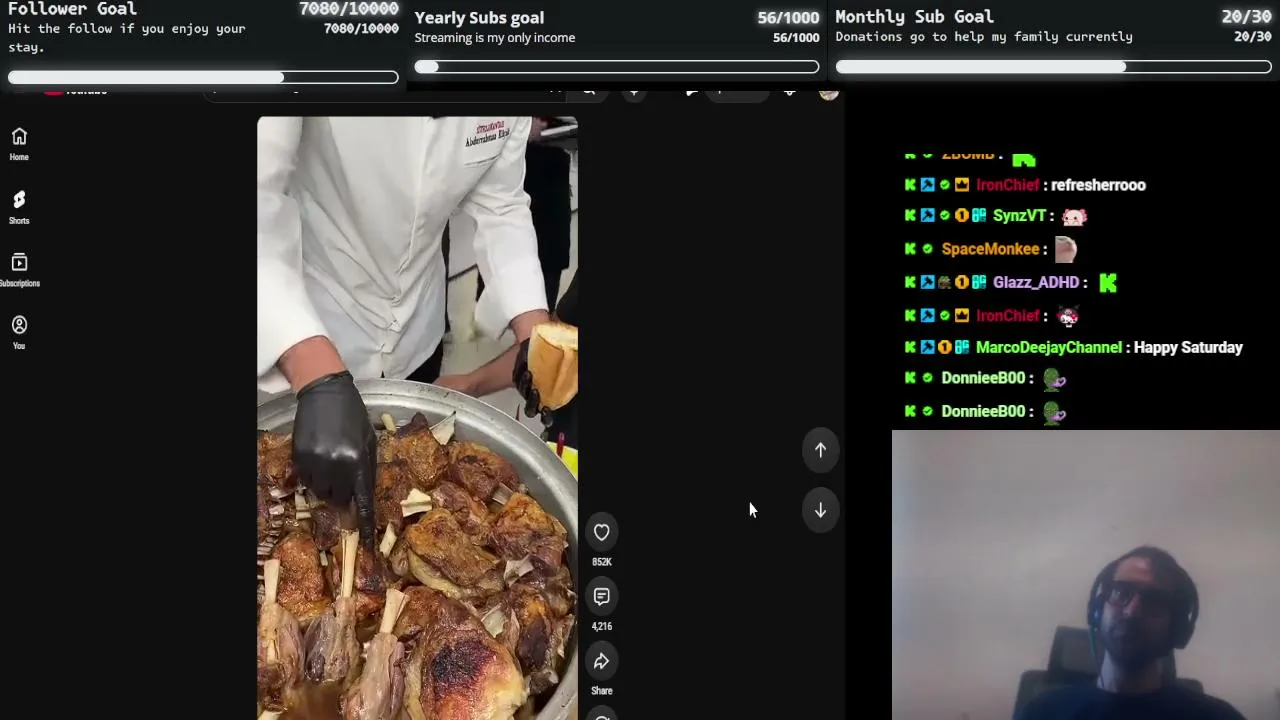This screenshot has height=720, width=1280.
Task: Click the emote in SynzVT's chat message
Action: pos(1074,216)
